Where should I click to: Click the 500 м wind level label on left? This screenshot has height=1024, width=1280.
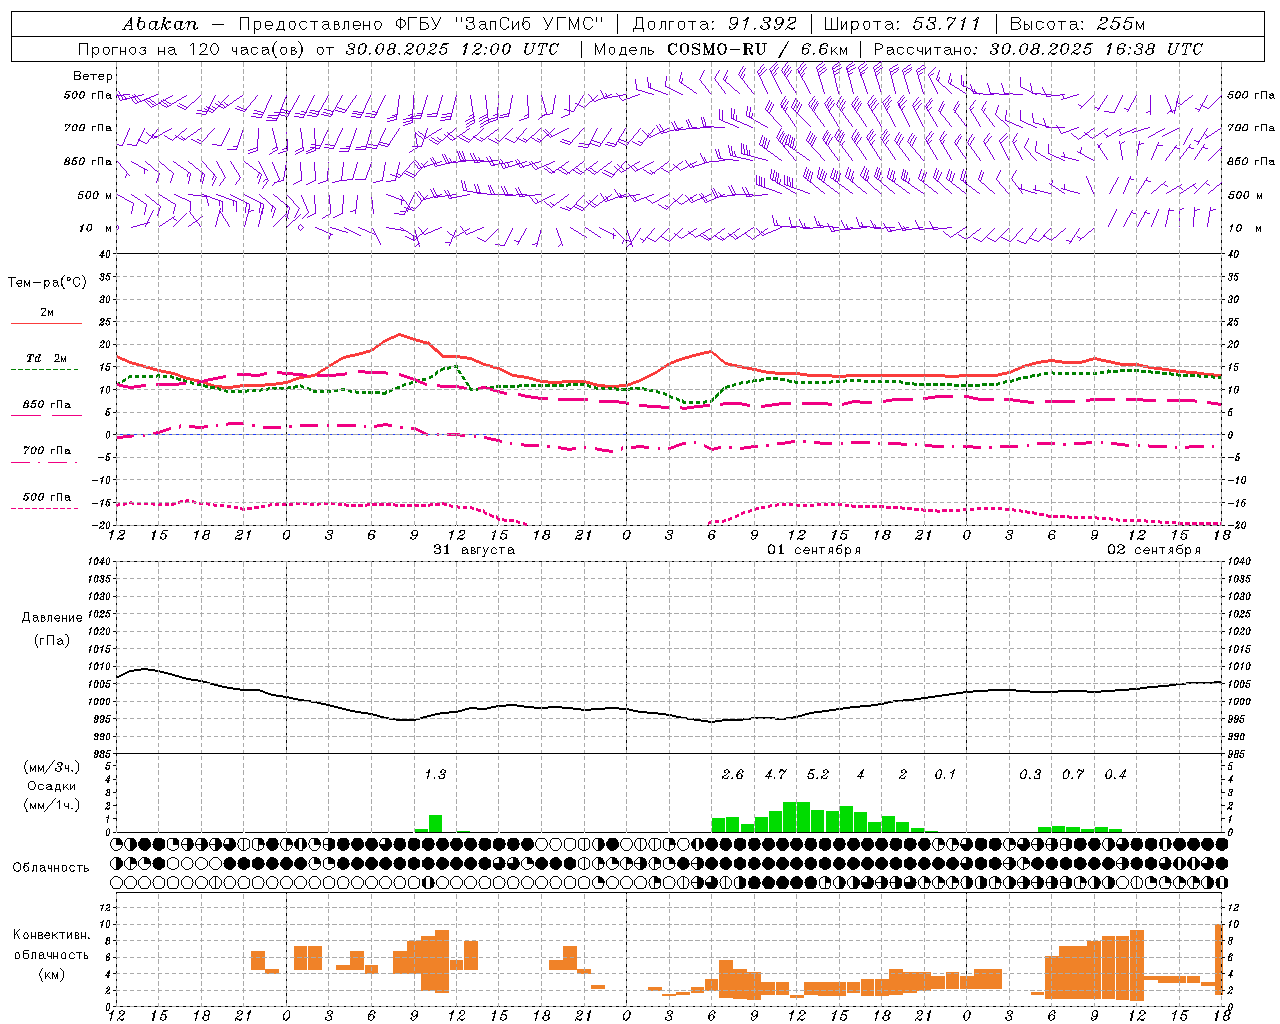[95, 195]
